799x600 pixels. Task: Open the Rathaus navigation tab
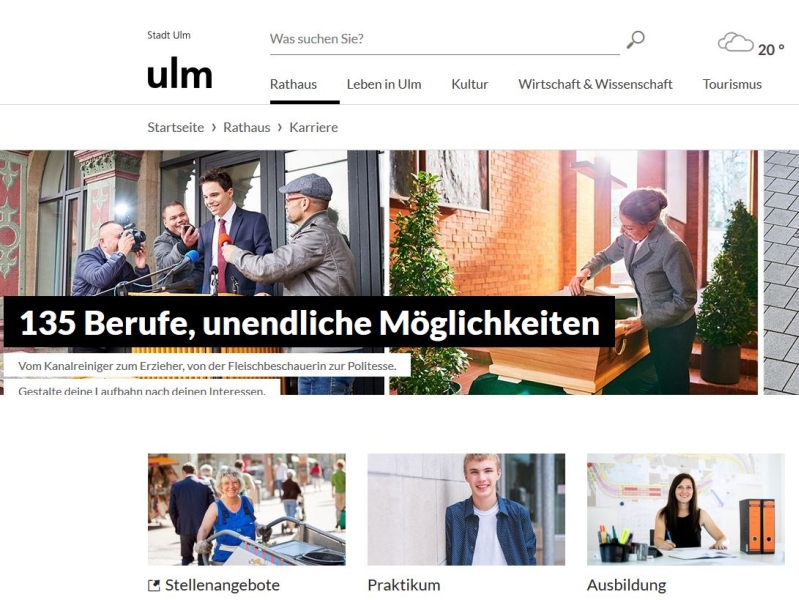[x=294, y=84]
